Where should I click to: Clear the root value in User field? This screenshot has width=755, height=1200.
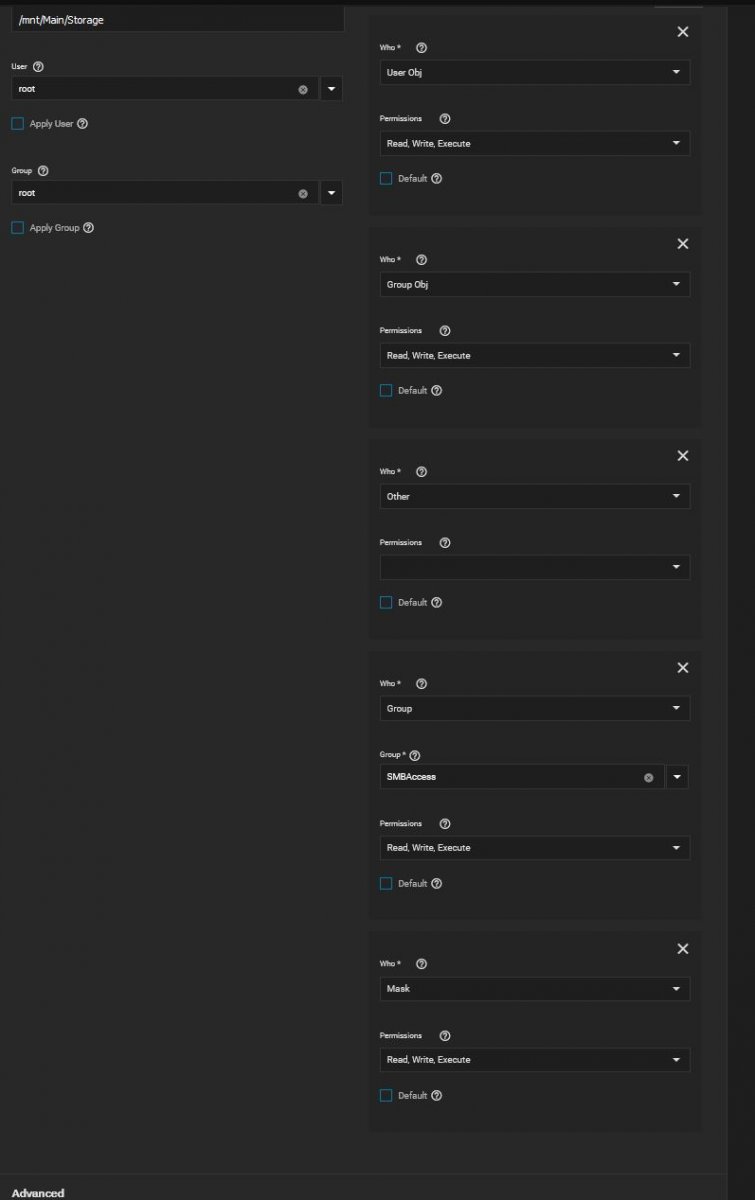point(303,89)
